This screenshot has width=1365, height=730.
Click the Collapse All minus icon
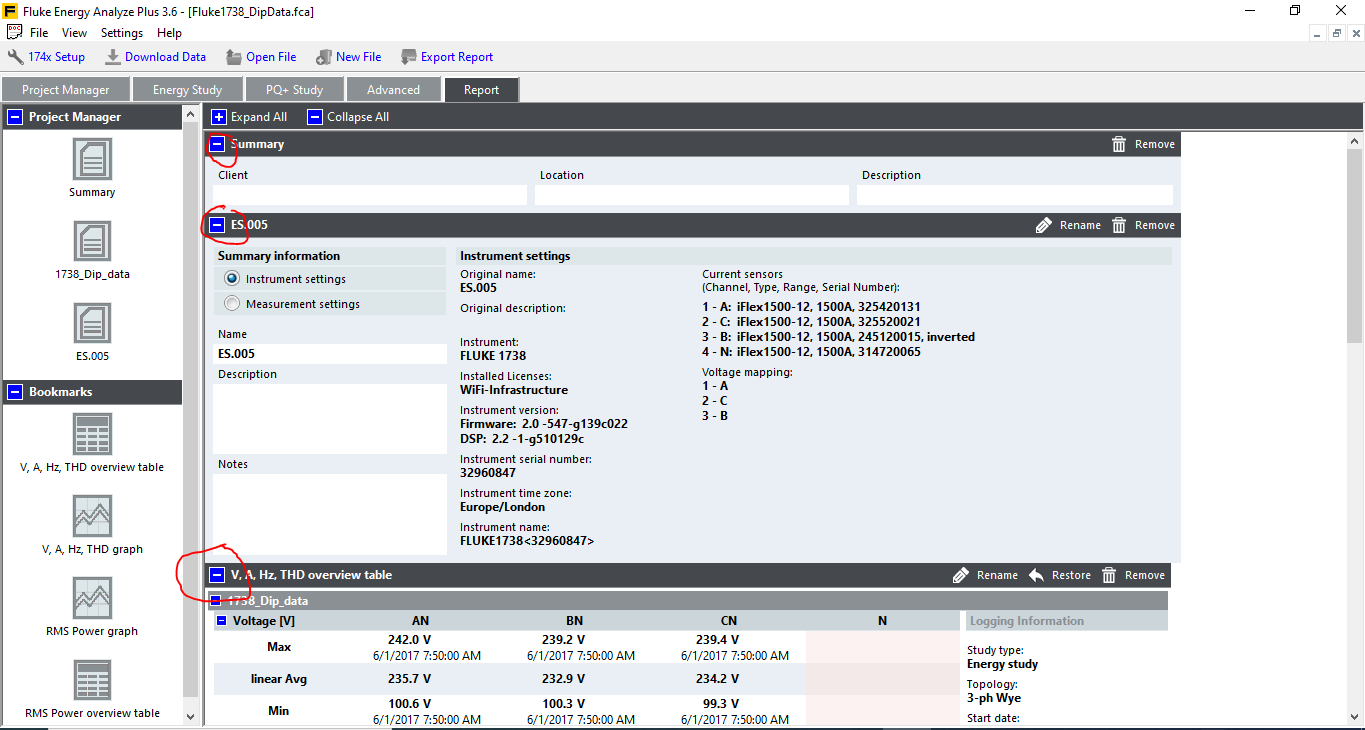(315, 117)
